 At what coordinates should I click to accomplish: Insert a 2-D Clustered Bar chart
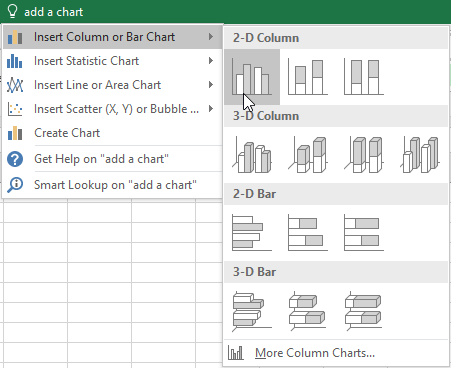click(252, 233)
